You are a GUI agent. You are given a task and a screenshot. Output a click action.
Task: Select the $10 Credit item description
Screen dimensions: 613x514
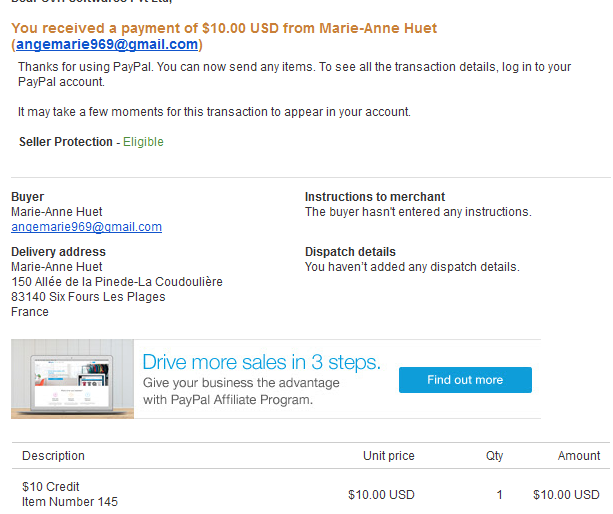(x=50, y=487)
